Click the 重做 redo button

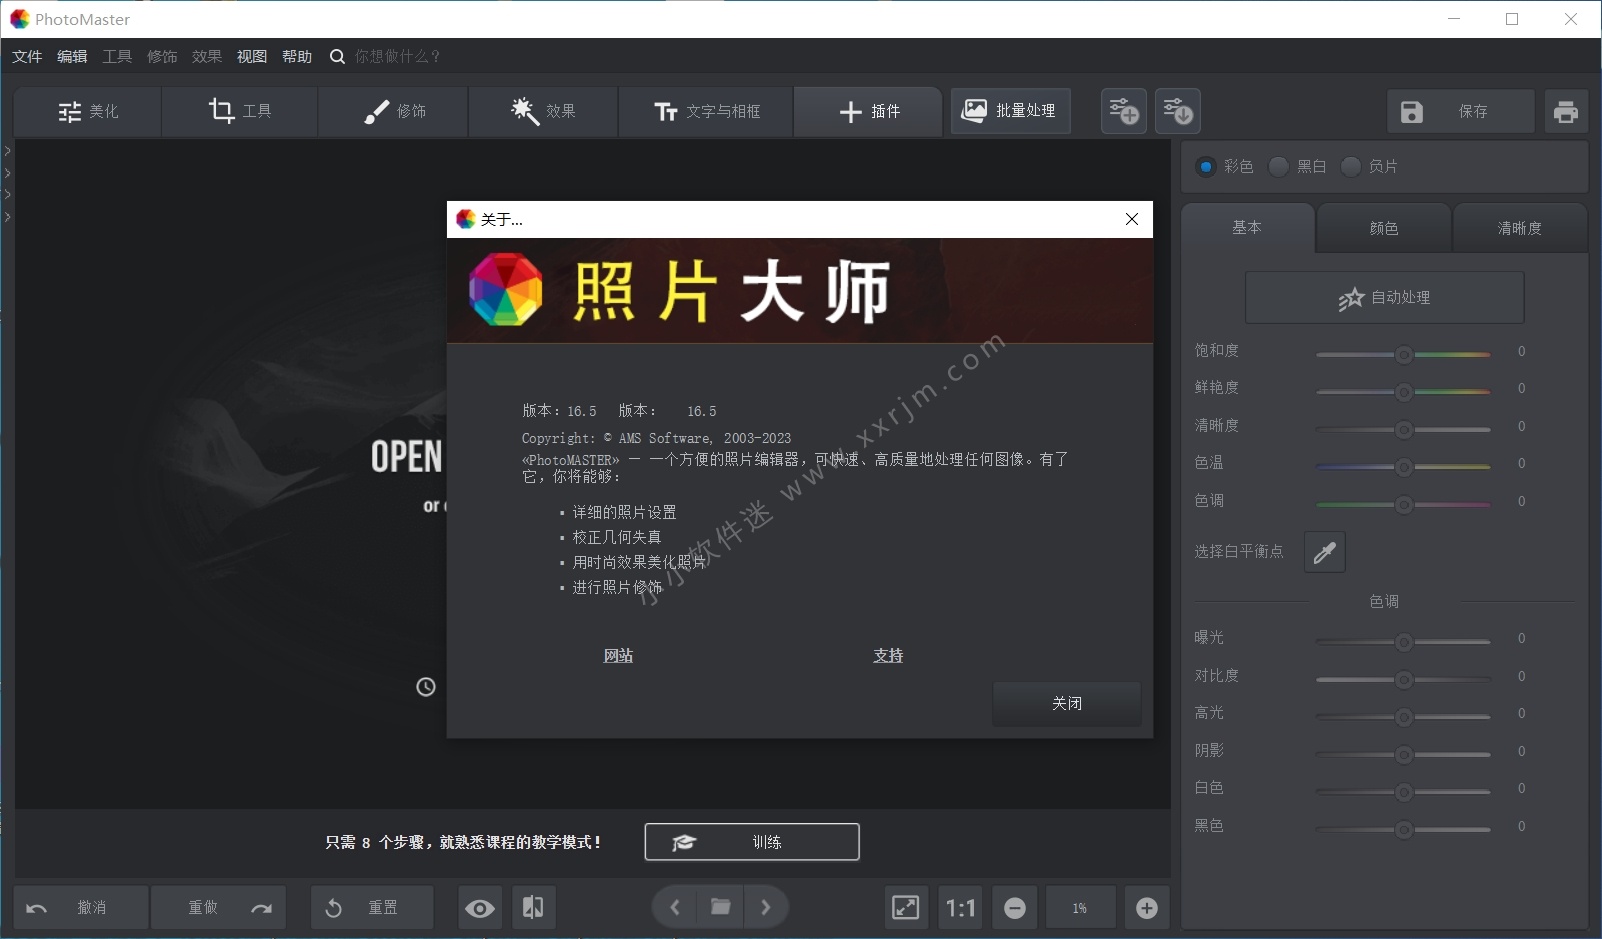coord(219,907)
